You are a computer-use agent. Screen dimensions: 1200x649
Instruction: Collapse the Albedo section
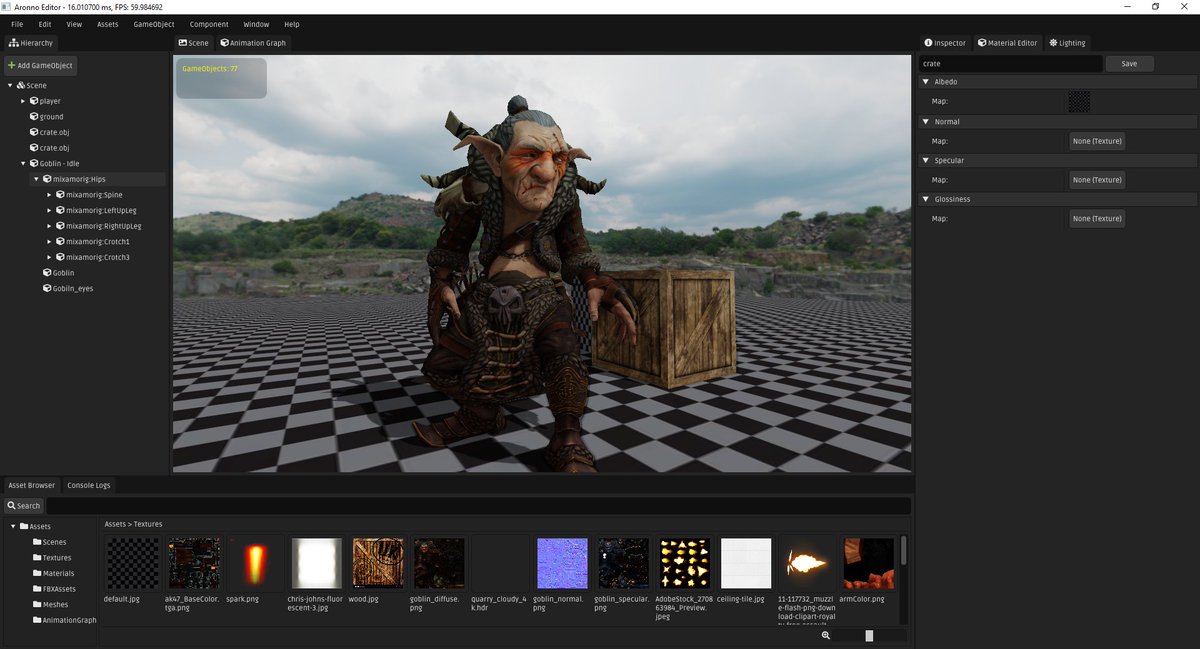926,81
